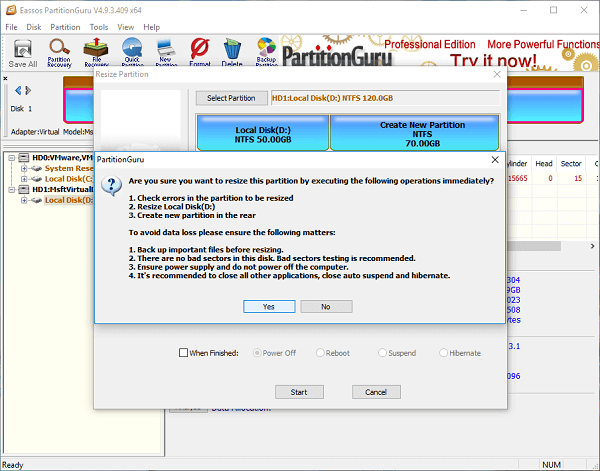Click the Delete partition toolbar icon
This screenshot has width=600, height=471.
click(232, 52)
